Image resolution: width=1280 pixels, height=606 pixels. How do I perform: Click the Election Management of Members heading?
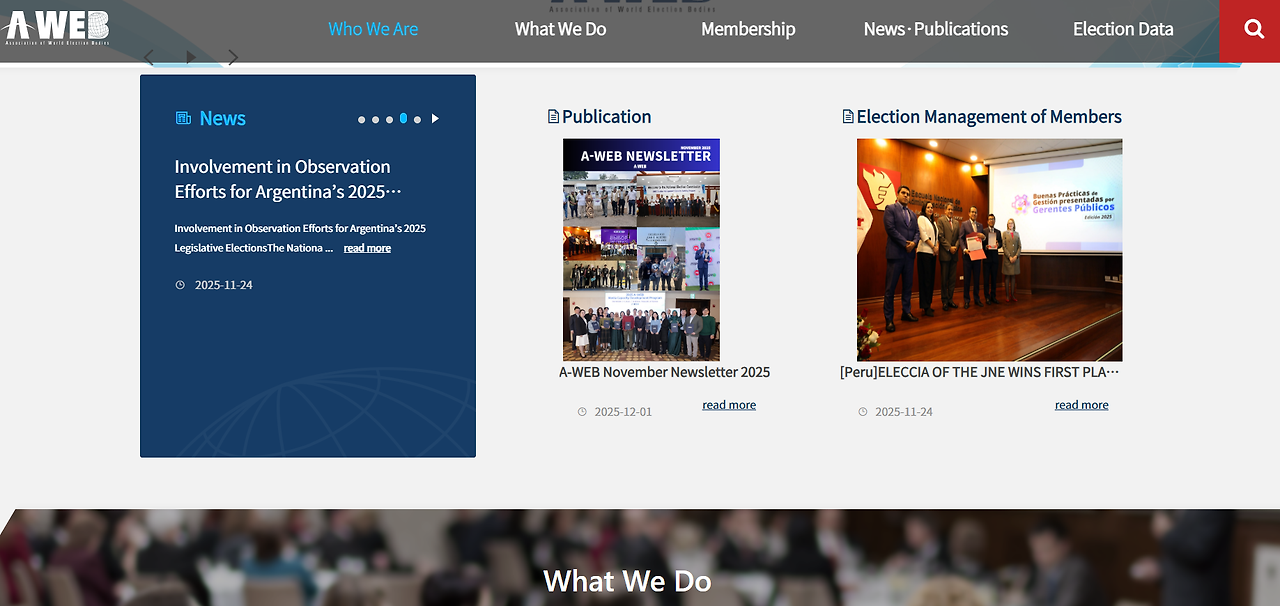click(x=989, y=117)
